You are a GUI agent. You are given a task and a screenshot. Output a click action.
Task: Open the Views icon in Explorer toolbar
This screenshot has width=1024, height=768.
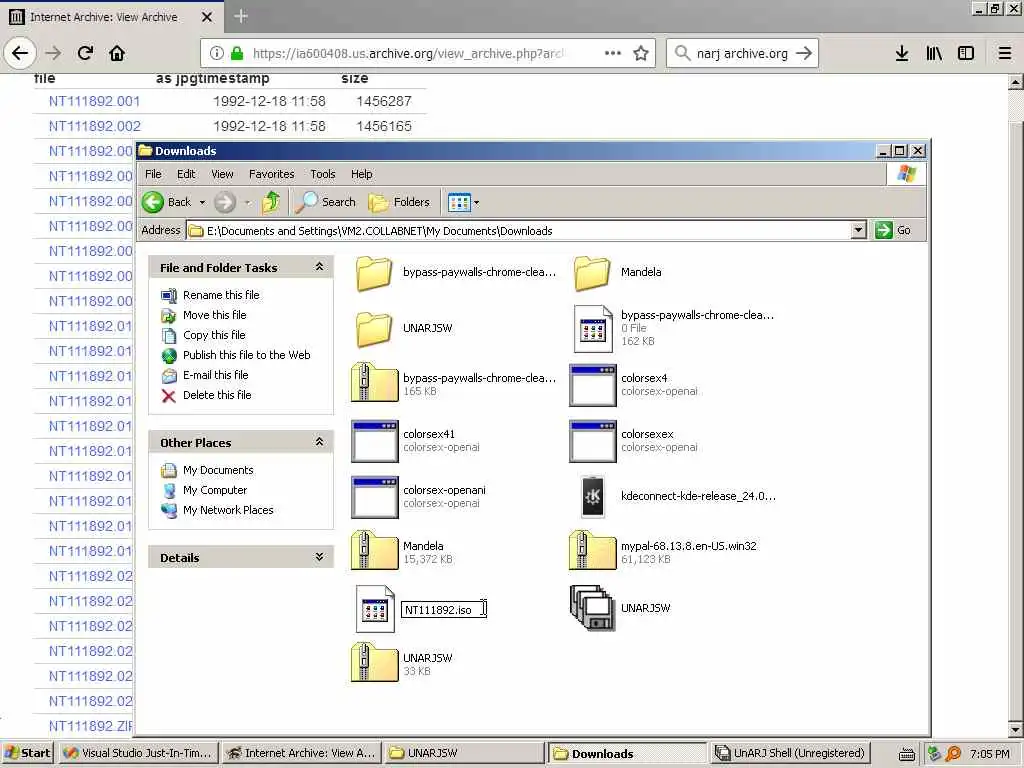(x=459, y=202)
